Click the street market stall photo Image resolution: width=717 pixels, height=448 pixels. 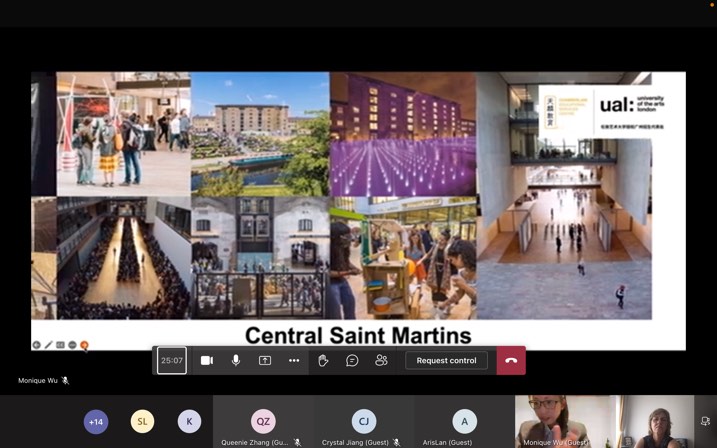click(x=403, y=258)
